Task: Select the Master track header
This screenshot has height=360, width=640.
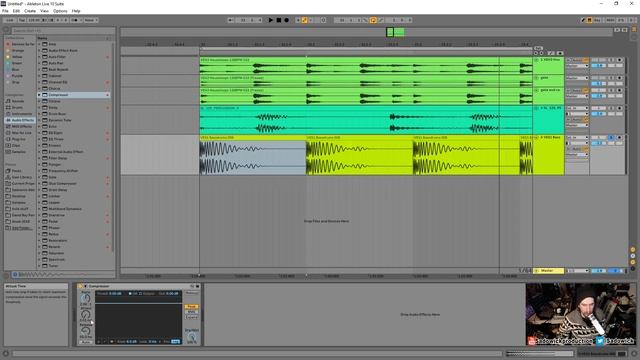Action: click(549, 271)
